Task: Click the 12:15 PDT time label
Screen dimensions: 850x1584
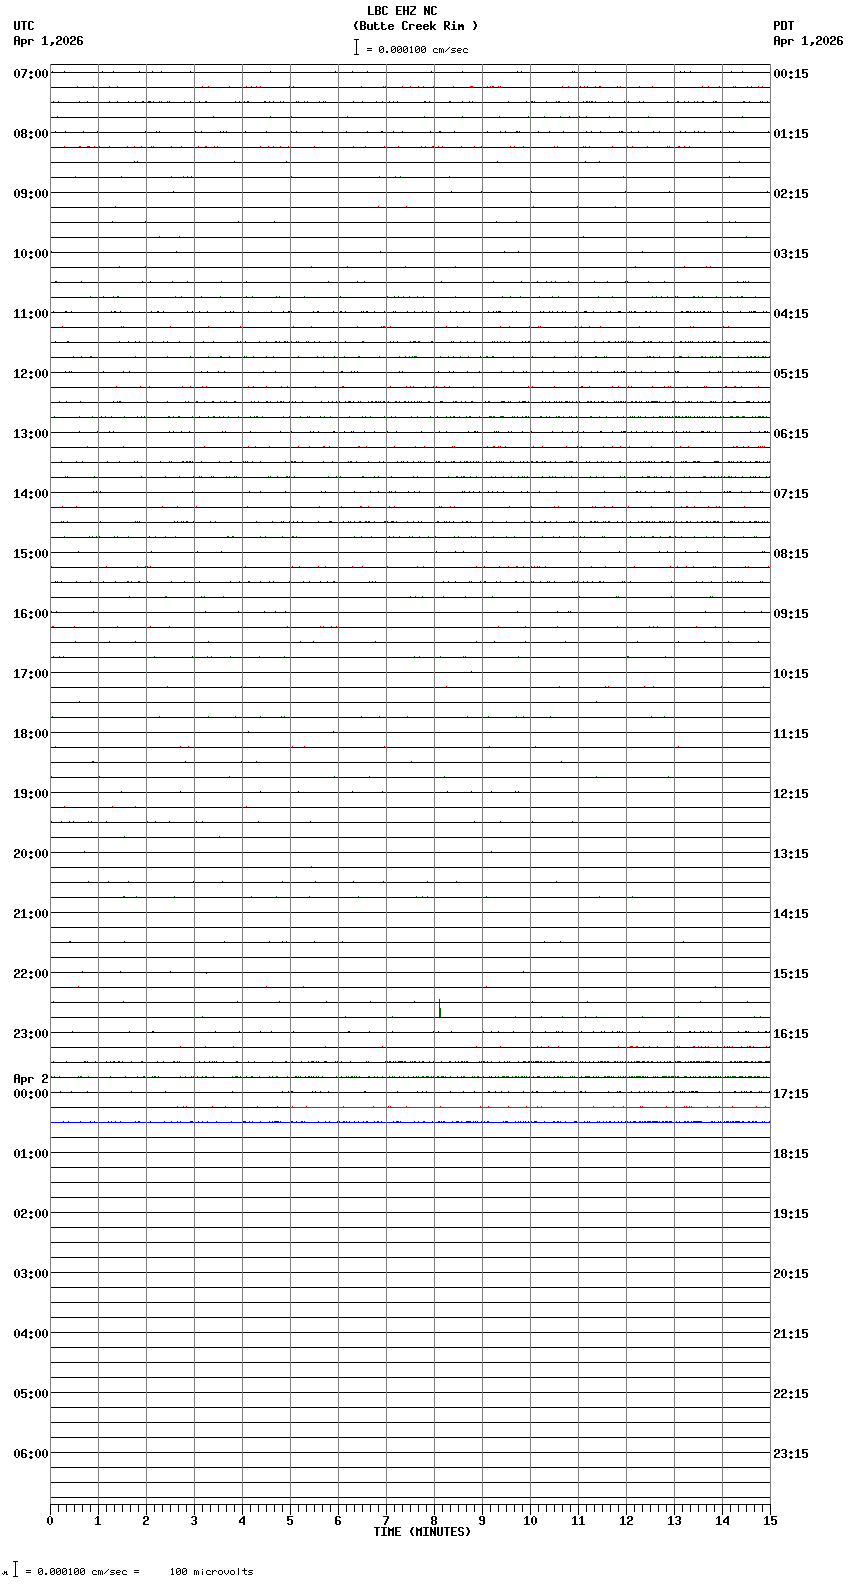Action: [x=791, y=794]
